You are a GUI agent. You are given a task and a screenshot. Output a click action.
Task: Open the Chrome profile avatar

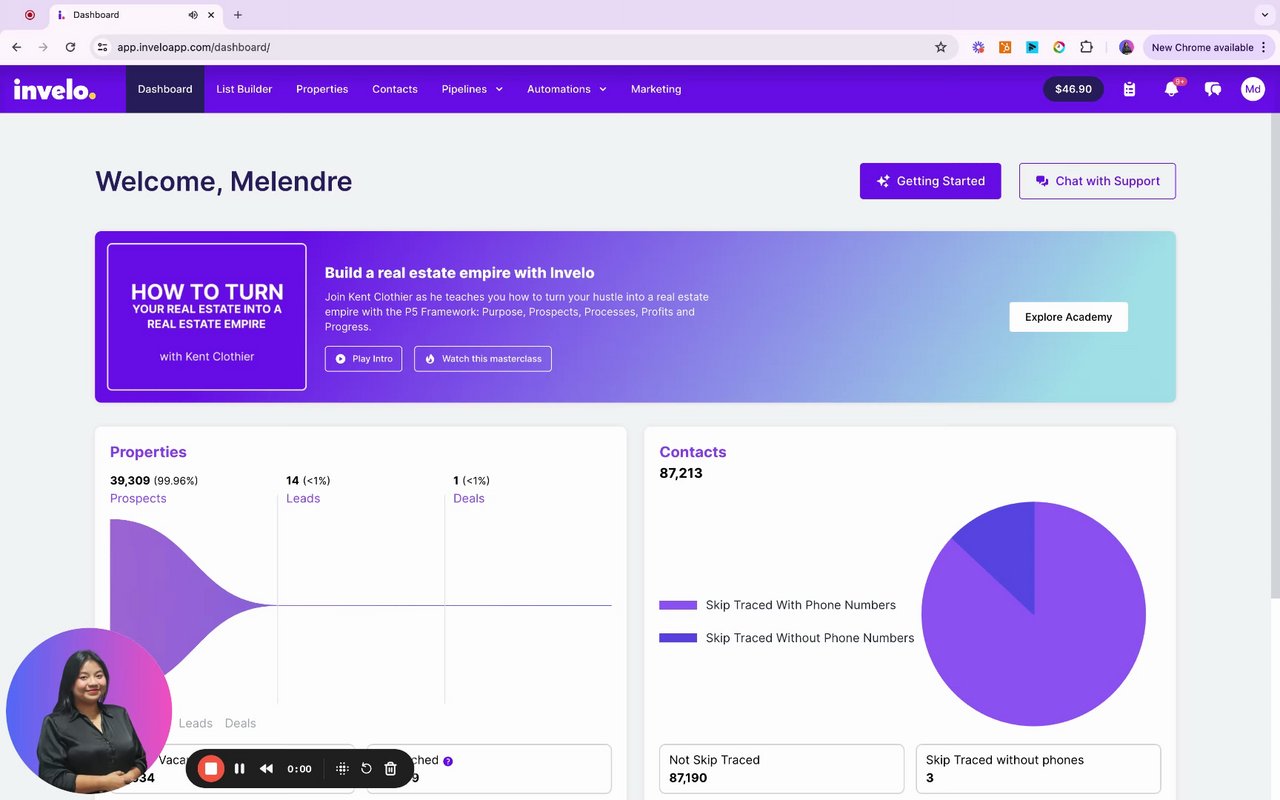point(1126,47)
